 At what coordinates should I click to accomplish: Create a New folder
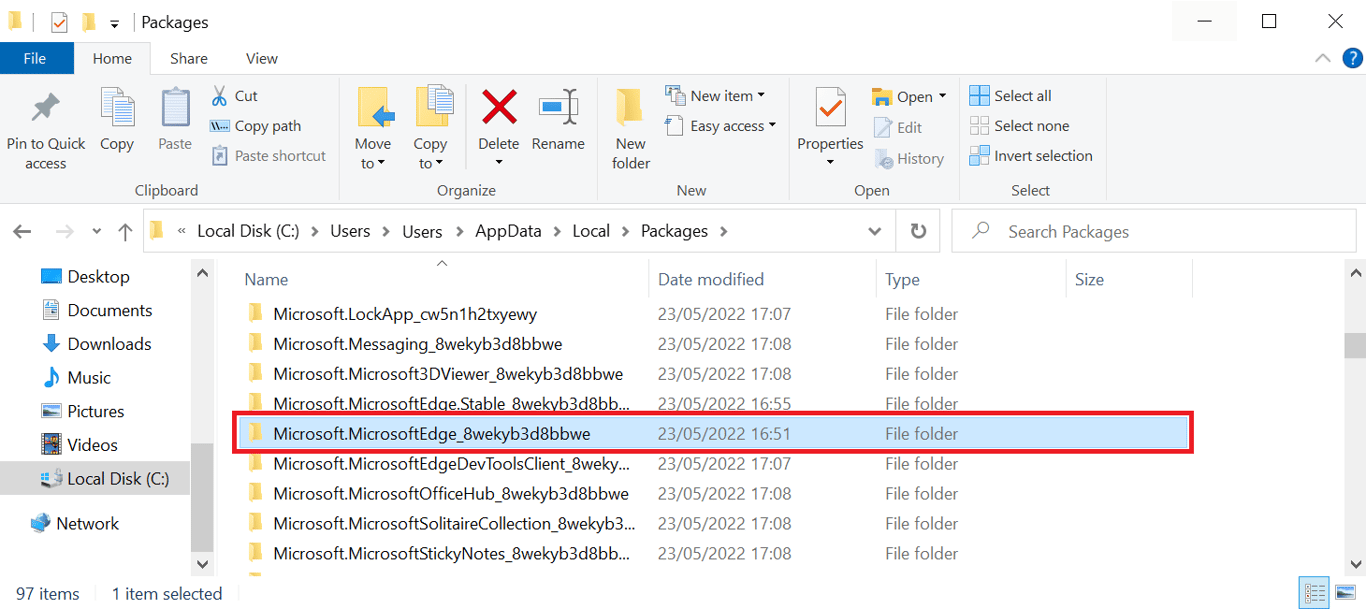click(630, 127)
